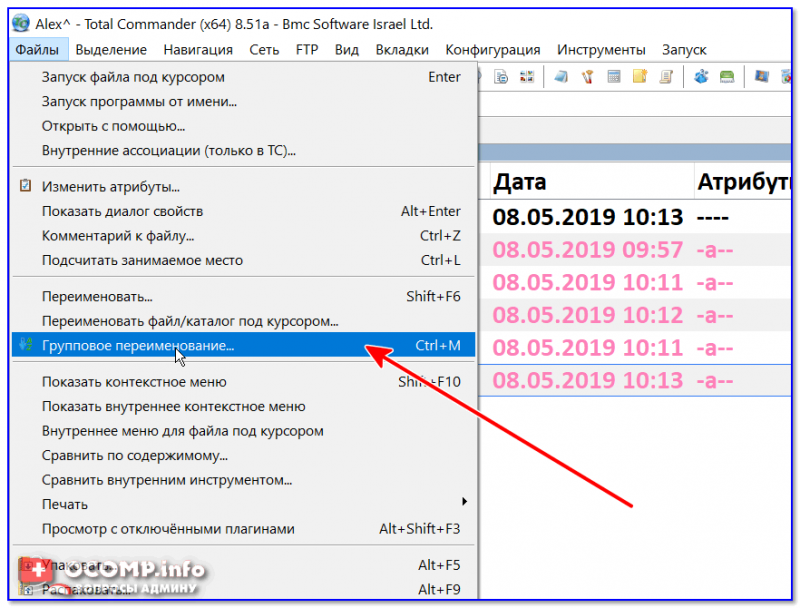Select row dated 08.05.2019 09:57

click(635, 249)
